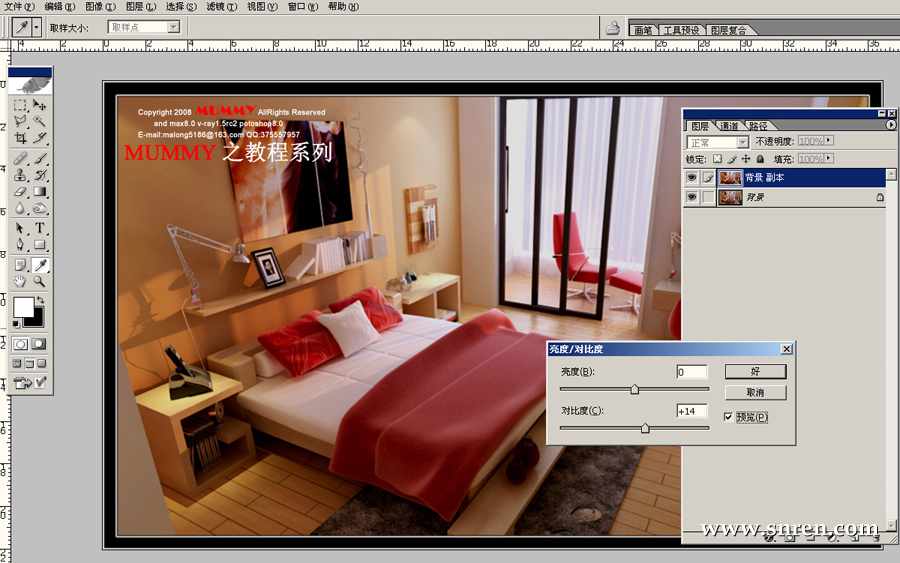This screenshot has height=563, width=900.
Task: Click the white foreground color swatch
Action: [24, 307]
